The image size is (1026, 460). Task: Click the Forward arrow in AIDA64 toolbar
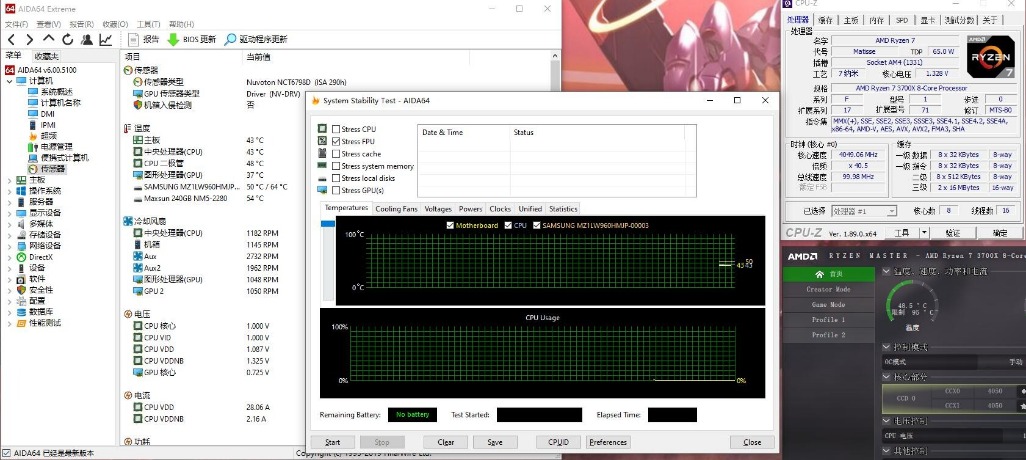(30, 40)
